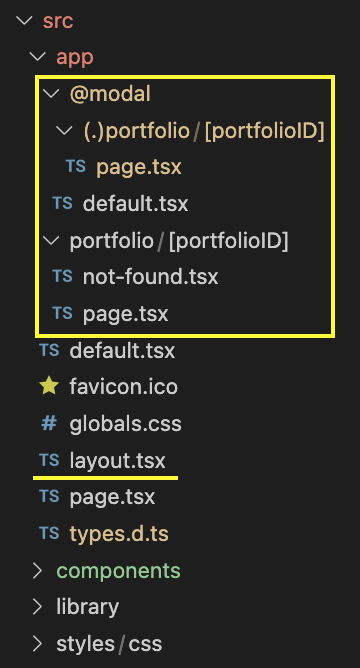Open globals.css file
360x668 pixels.
(126, 424)
